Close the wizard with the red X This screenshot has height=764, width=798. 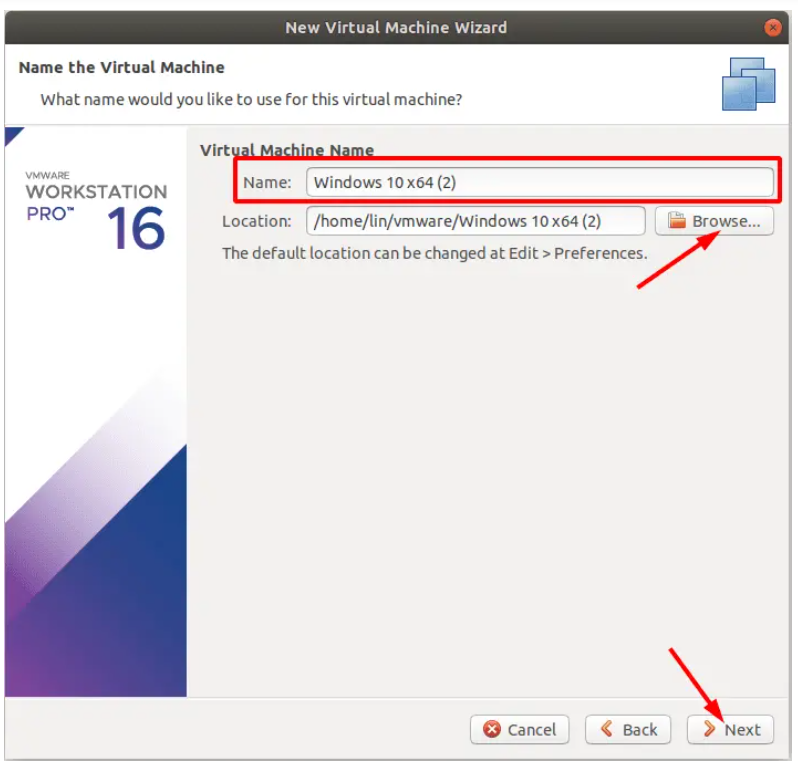pyautogui.click(x=773, y=27)
